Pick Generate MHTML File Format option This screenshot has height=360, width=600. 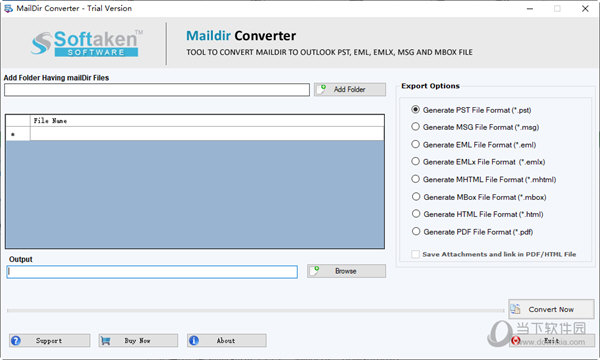click(x=416, y=179)
